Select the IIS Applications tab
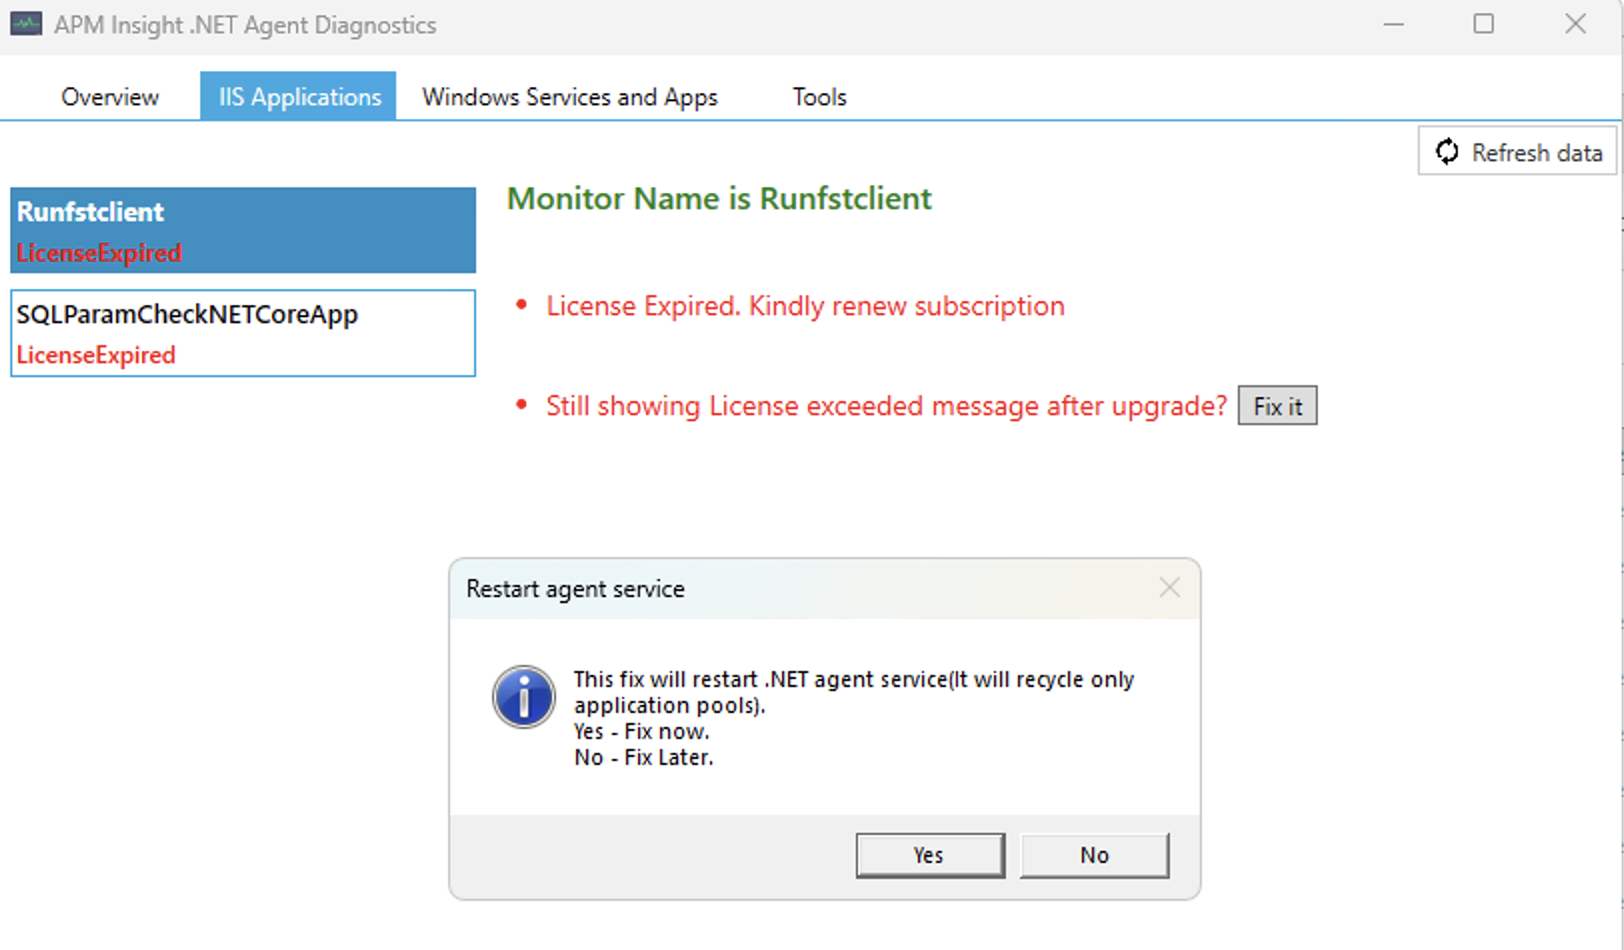 coord(299,97)
